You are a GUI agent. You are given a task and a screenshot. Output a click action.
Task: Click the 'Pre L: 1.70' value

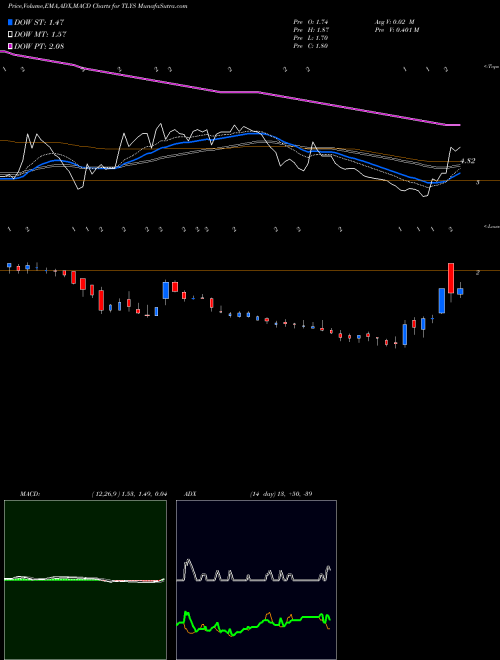311,38
